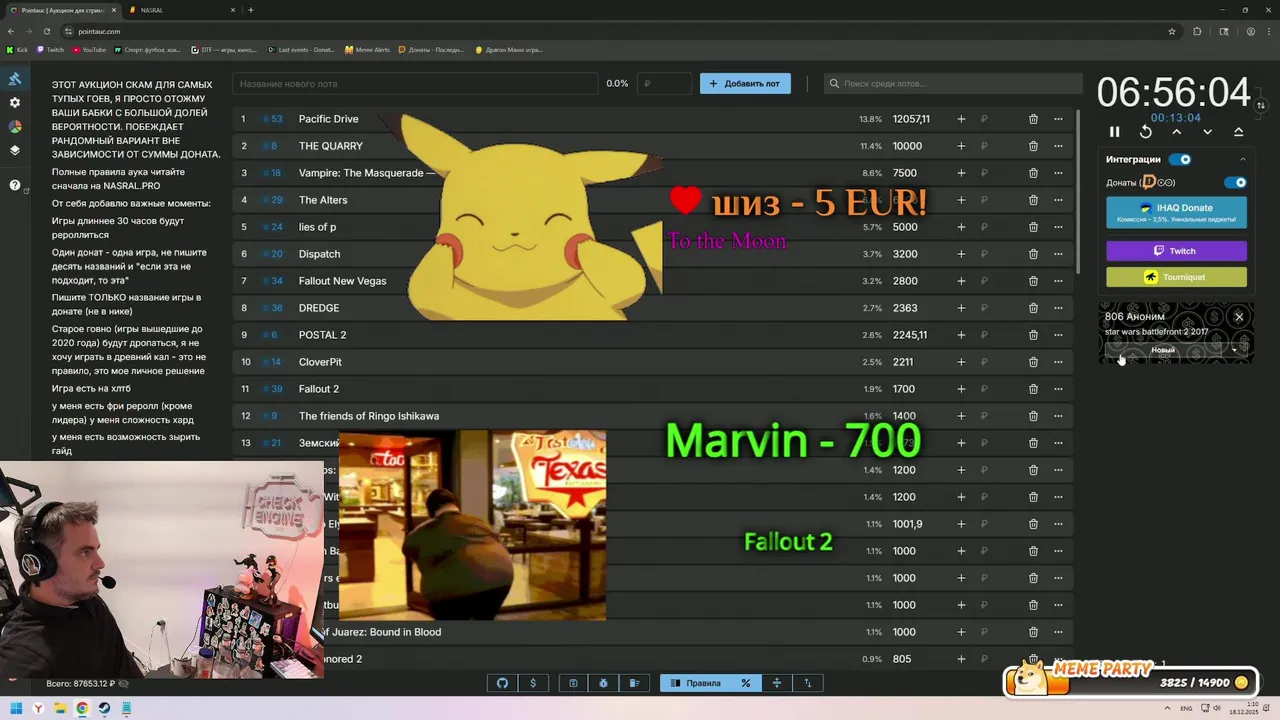Click the bug report icon in bottom toolbar
This screenshot has height=720, width=1280.
tap(604, 683)
